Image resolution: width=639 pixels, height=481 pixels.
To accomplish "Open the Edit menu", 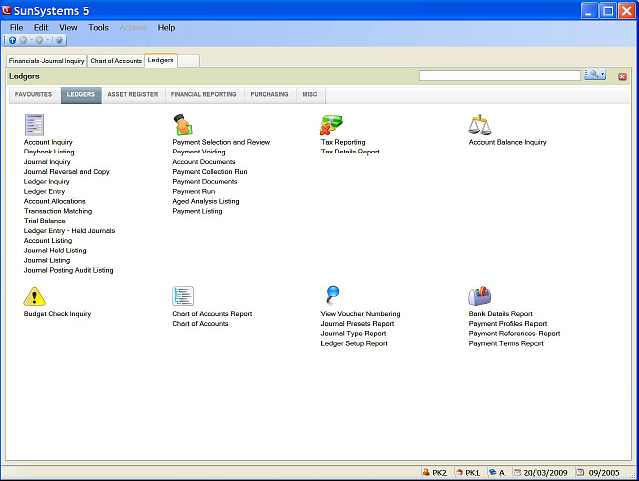I will [x=41, y=27].
